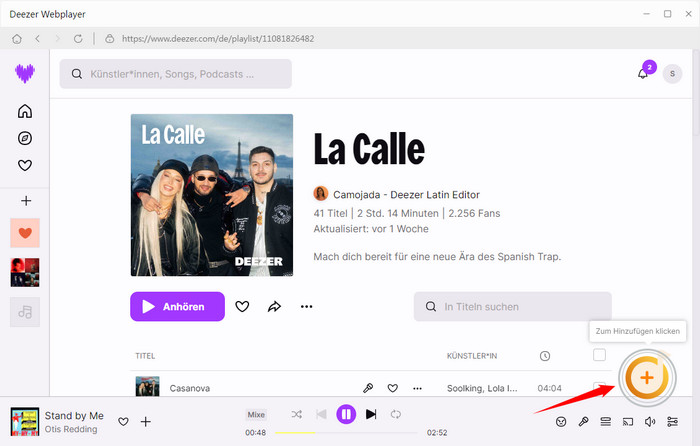Toggle shuffle in the player
This screenshot has height=446, width=700.
tap(296, 414)
